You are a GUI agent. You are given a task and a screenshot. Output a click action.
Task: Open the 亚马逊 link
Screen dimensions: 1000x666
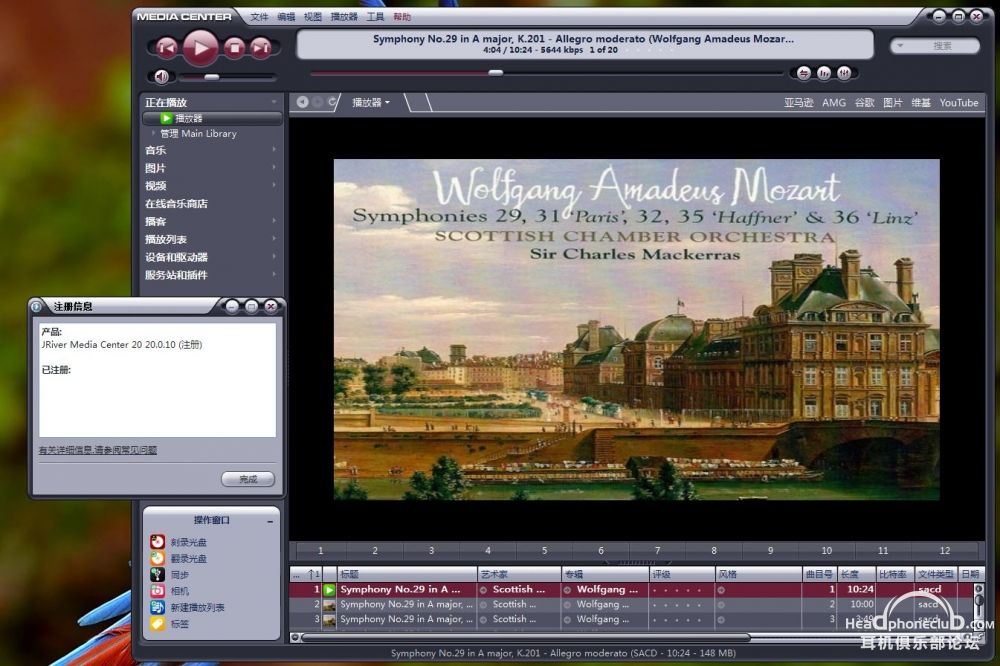point(798,103)
